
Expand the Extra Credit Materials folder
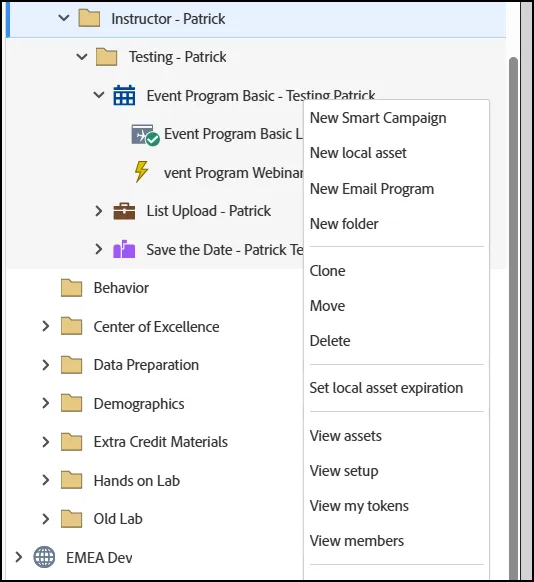click(46, 442)
